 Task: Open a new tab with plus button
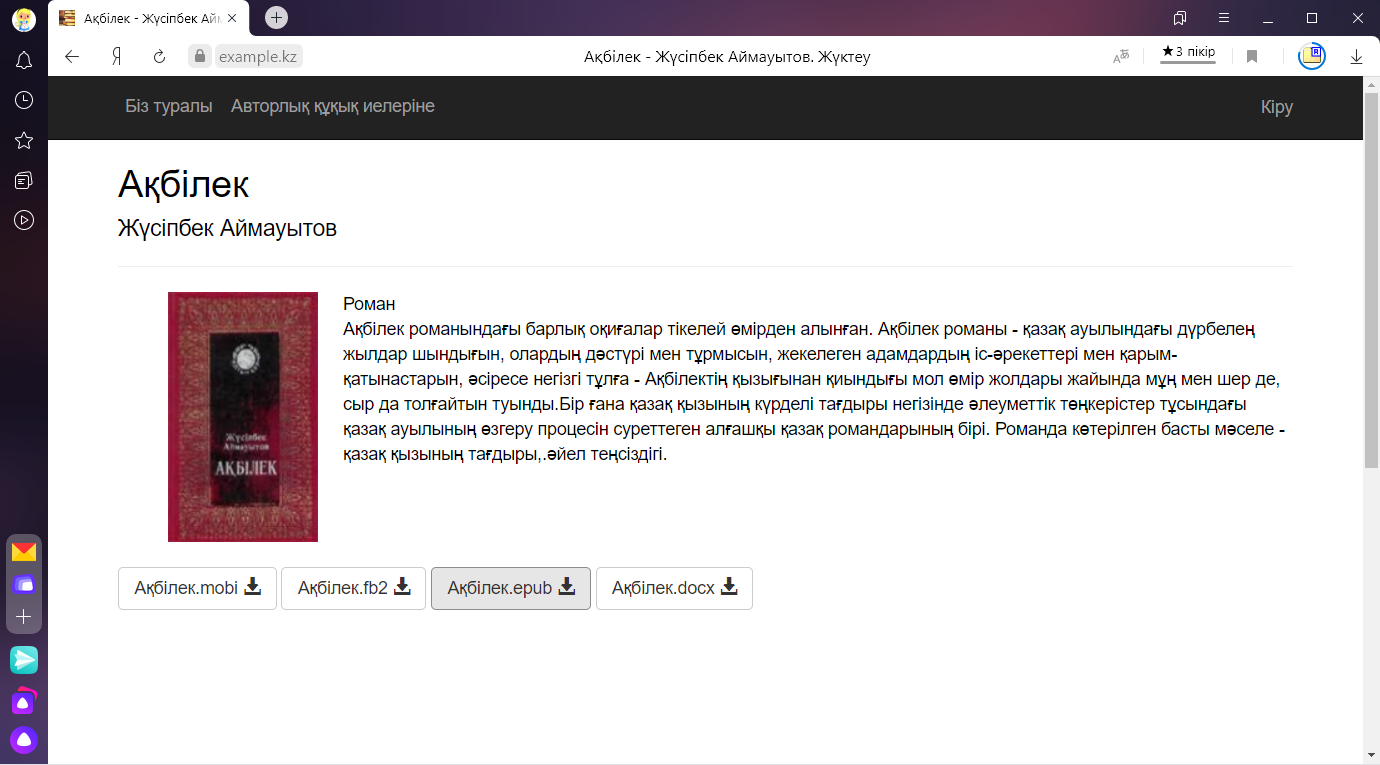click(x=277, y=17)
